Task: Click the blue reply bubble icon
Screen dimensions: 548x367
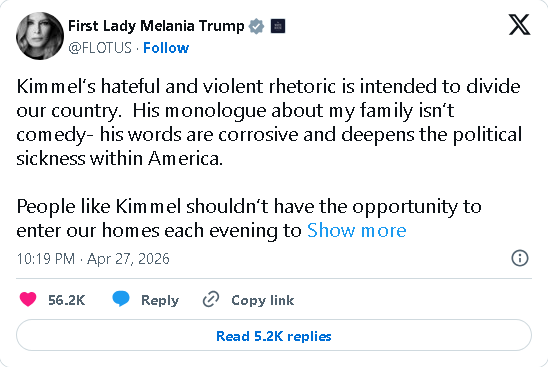Action: pyautogui.click(x=121, y=299)
